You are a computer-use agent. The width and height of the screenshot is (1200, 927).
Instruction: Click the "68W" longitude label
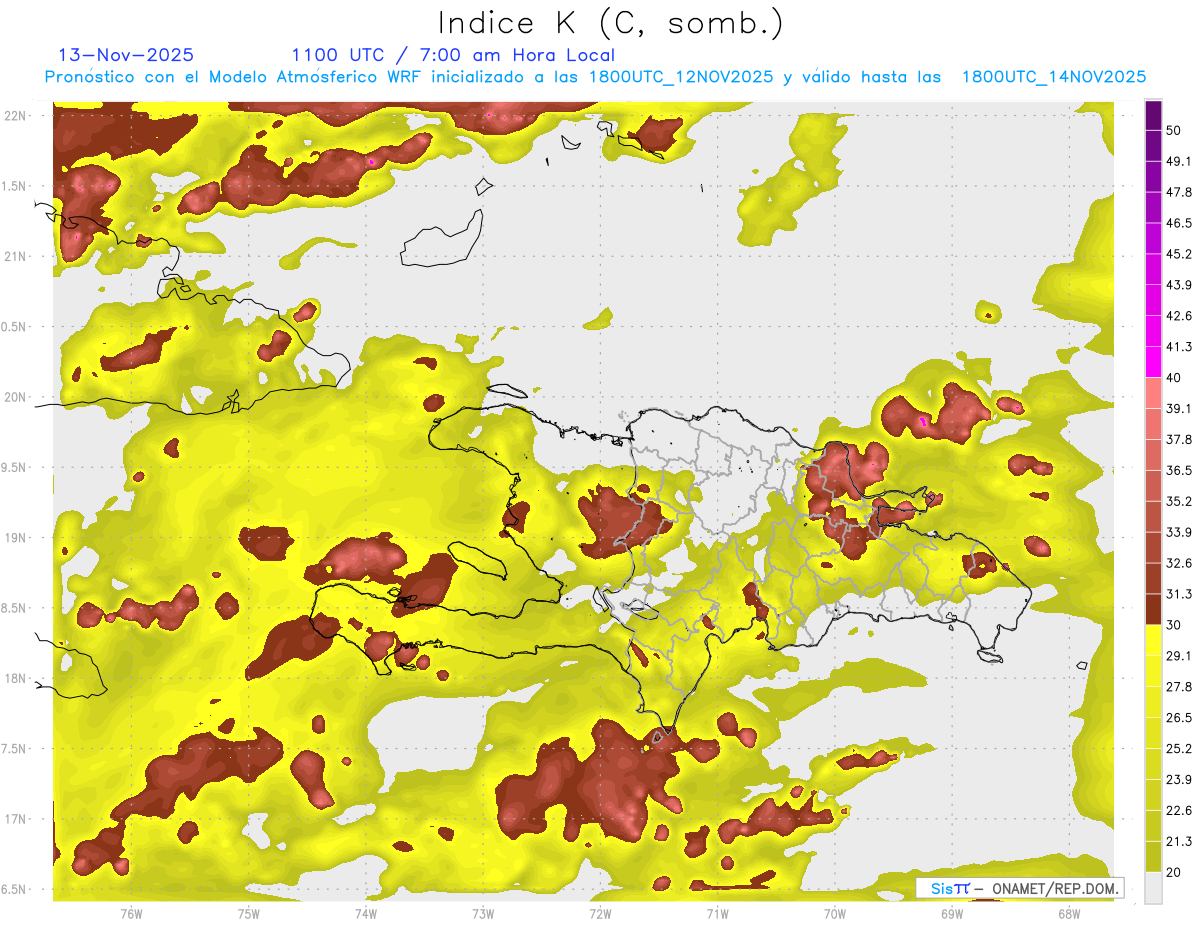pyautogui.click(x=1069, y=913)
